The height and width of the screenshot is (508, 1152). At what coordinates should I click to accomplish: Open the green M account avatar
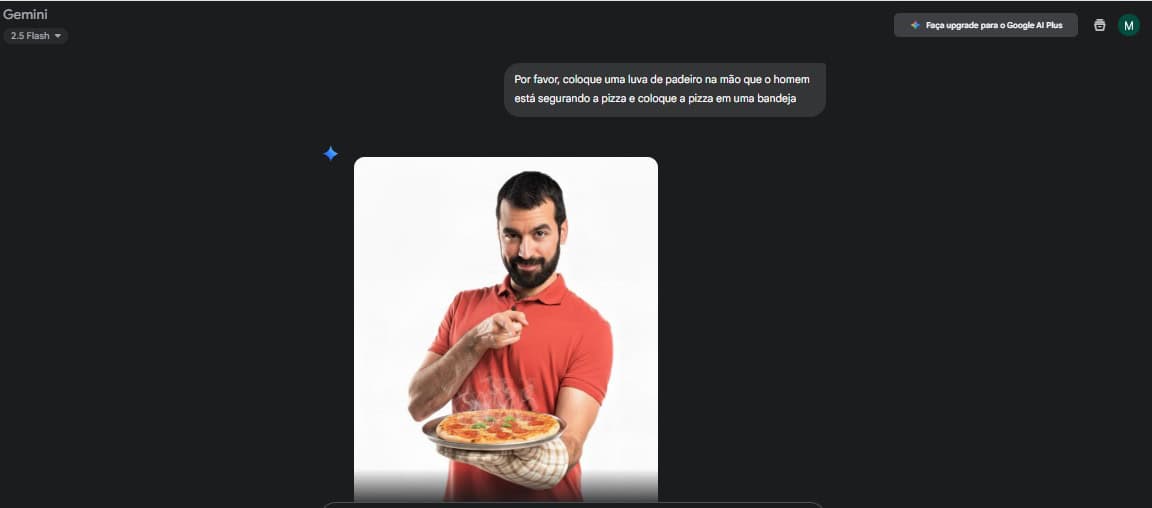(1128, 25)
